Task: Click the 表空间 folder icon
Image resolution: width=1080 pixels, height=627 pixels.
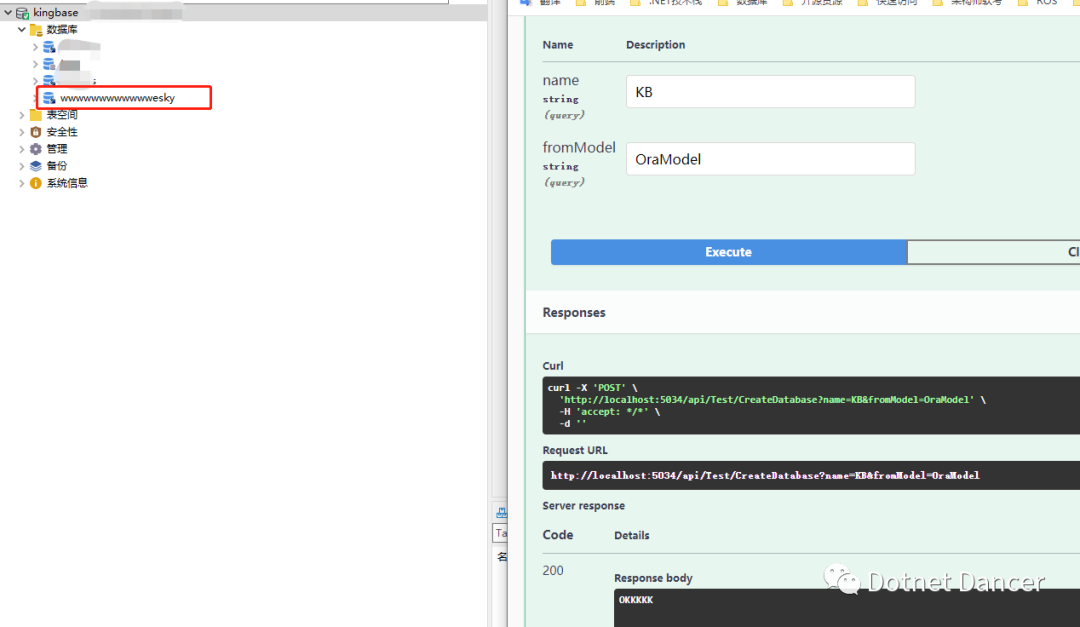Action: coord(36,115)
